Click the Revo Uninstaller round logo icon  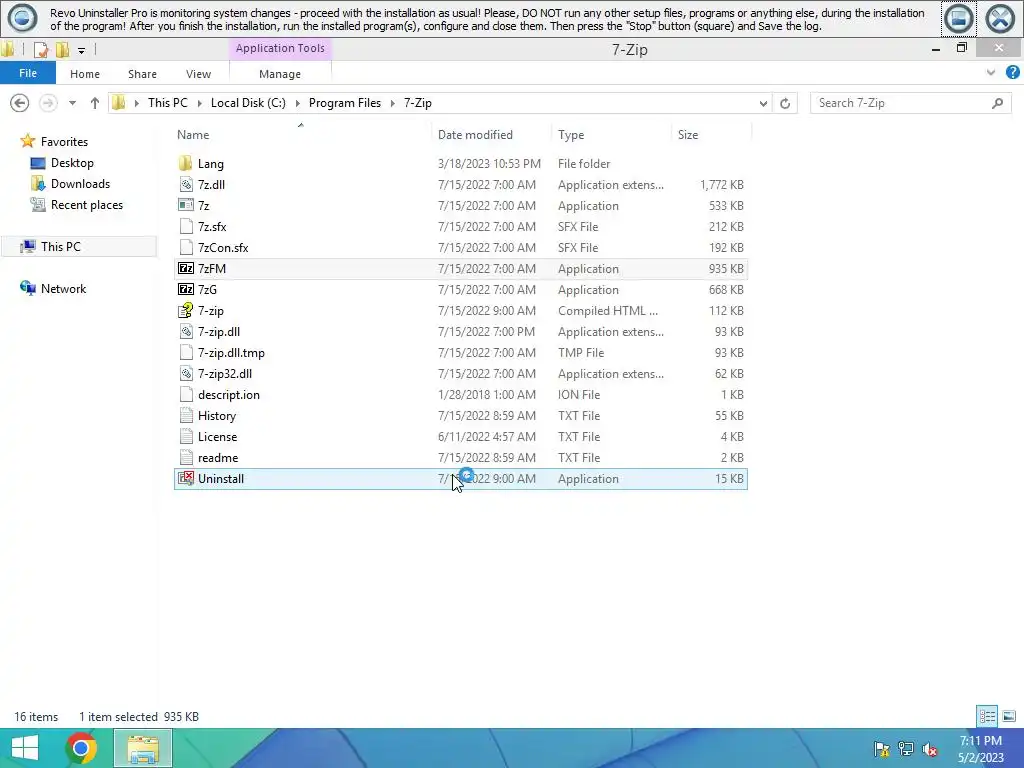22,18
